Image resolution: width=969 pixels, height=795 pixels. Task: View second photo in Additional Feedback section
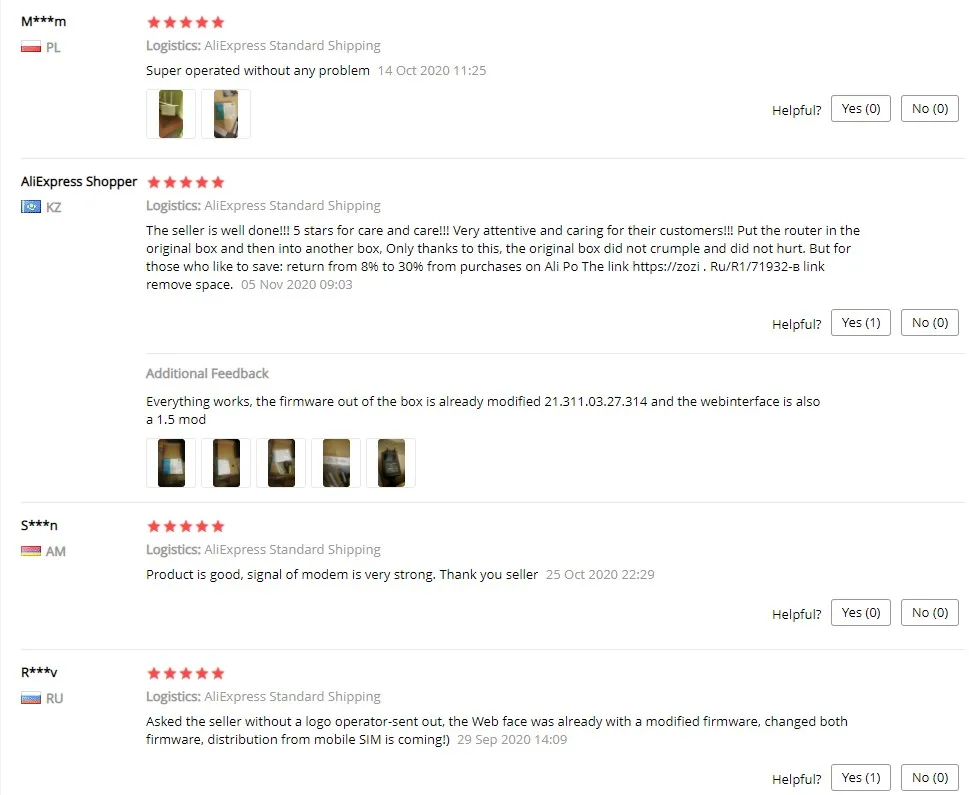[x=226, y=463]
